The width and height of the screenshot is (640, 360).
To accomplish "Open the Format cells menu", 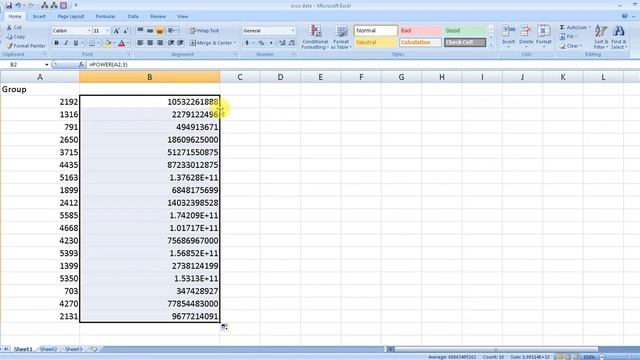I will (544, 36).
